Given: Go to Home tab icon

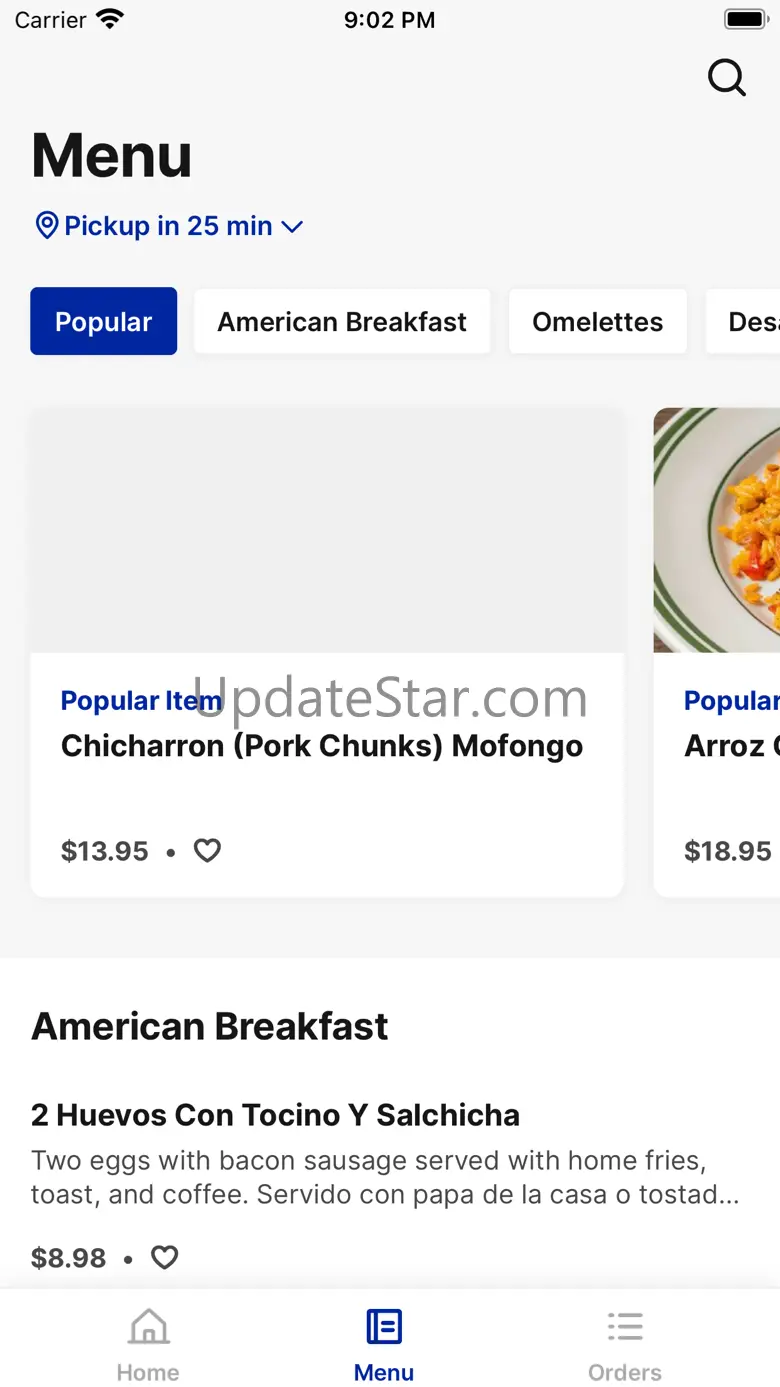Looking at the screenshot, I should click(148, 1328).
